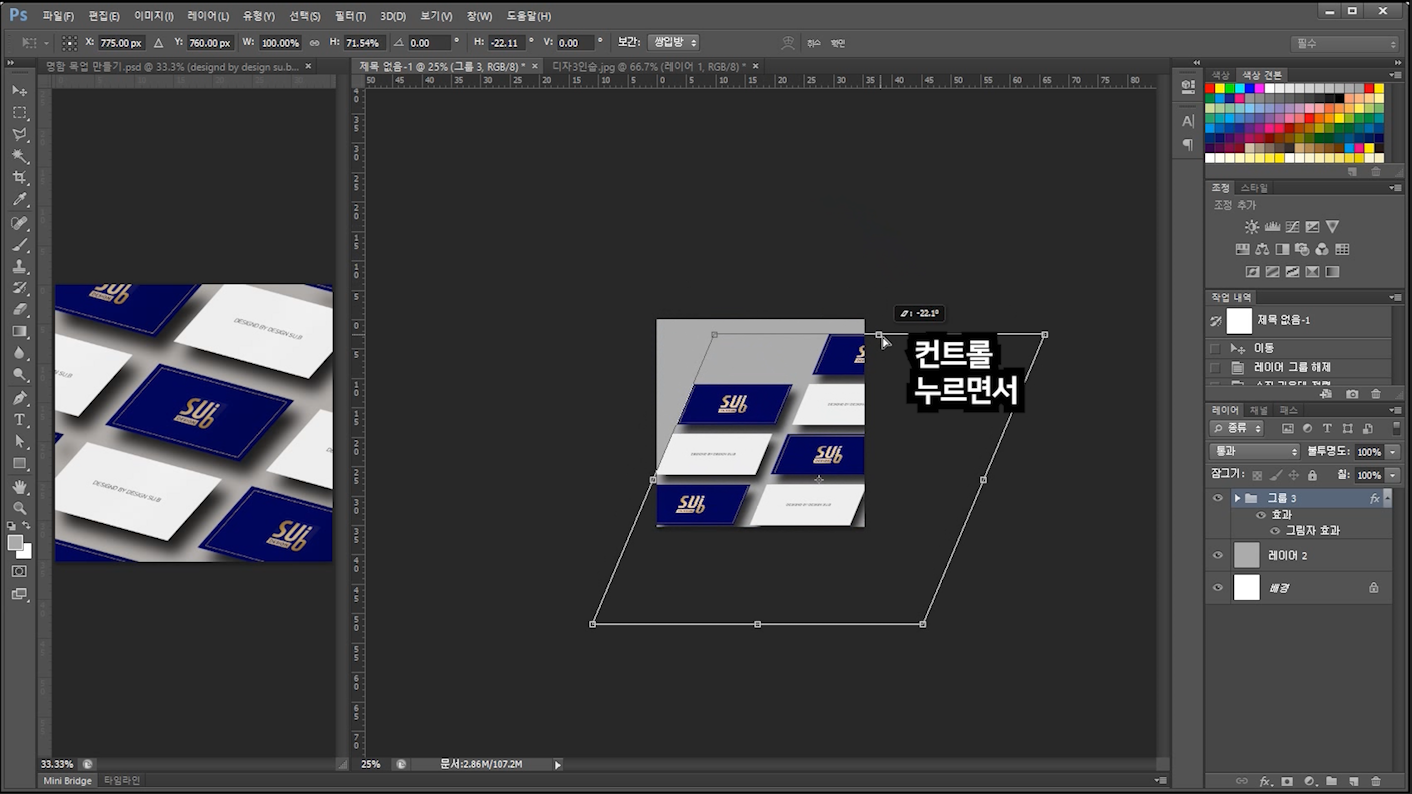Select the Move tool in toolbar
The width and height of the screenshot is (1412, 794).
[20, 91]
